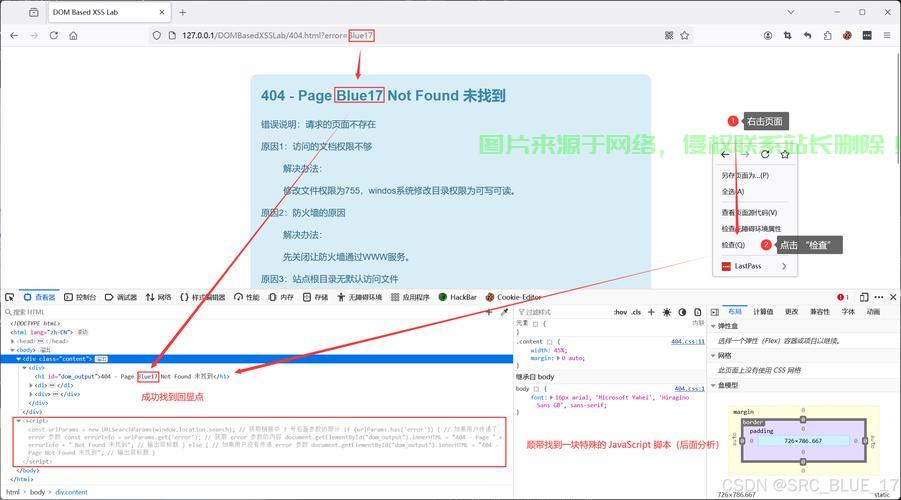Open the 404.css:11 source link for .content
This screenshot has width=901, height=500.
coord(687,341)
